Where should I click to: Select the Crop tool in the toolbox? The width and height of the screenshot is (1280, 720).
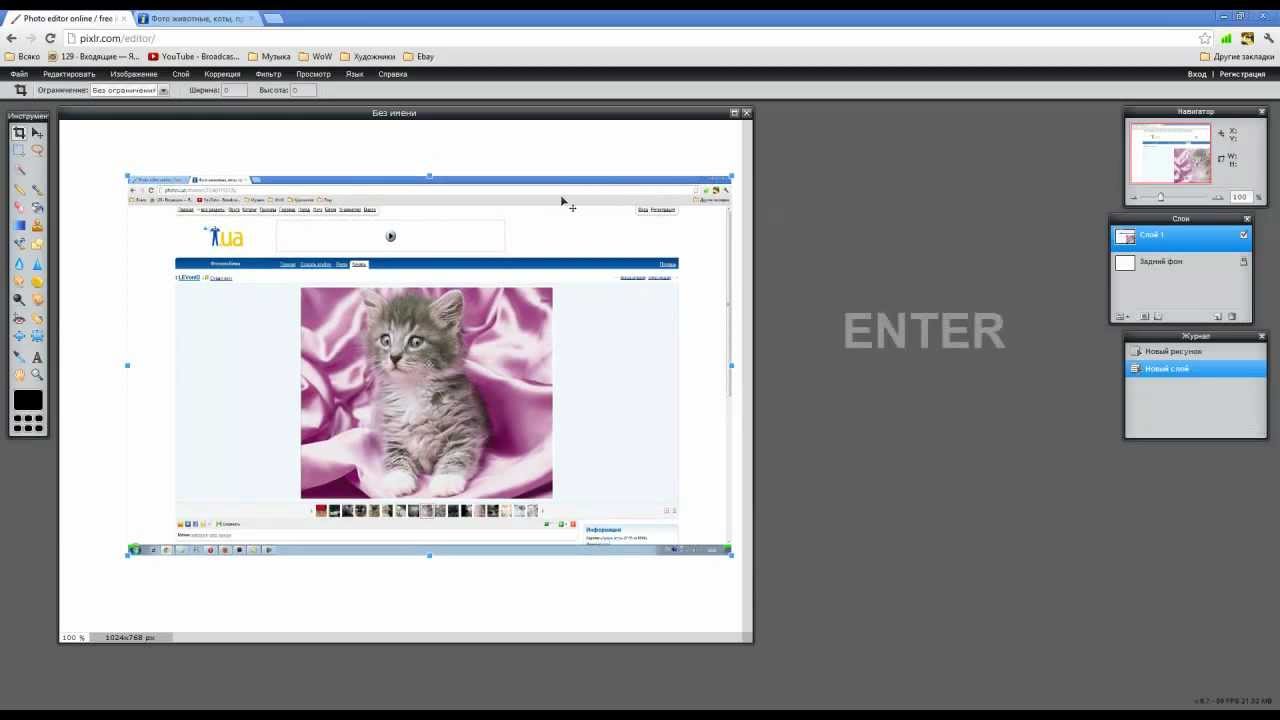click(x=19, y=132)
